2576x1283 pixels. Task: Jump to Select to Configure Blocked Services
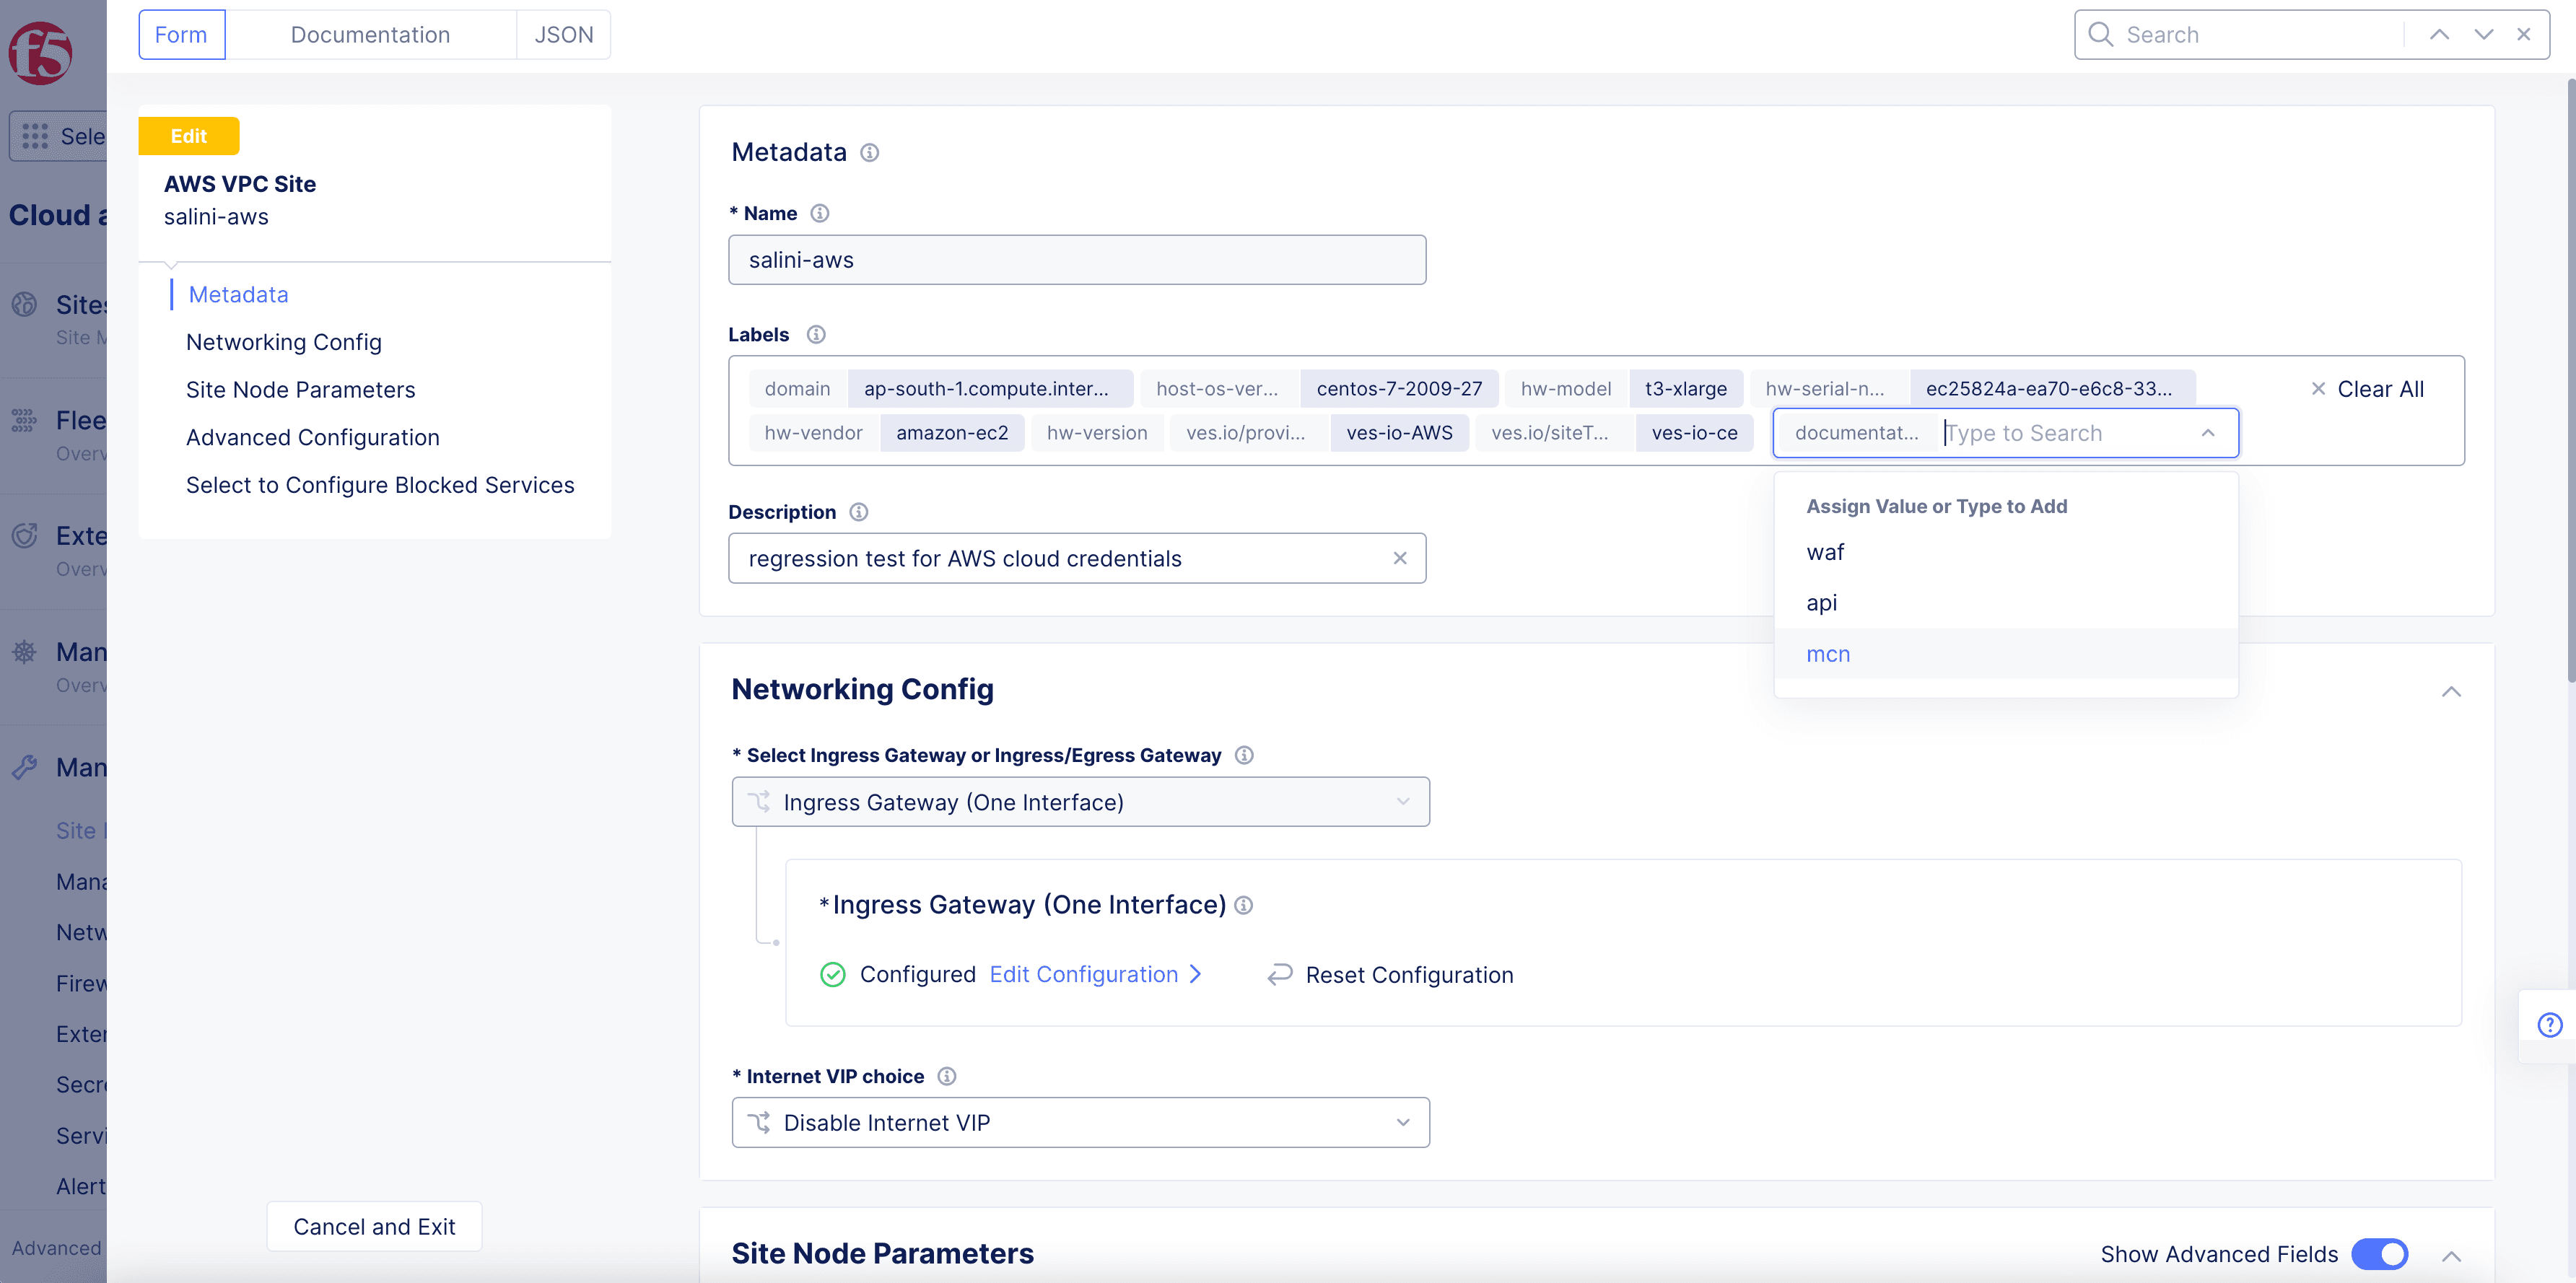point(380,485)
